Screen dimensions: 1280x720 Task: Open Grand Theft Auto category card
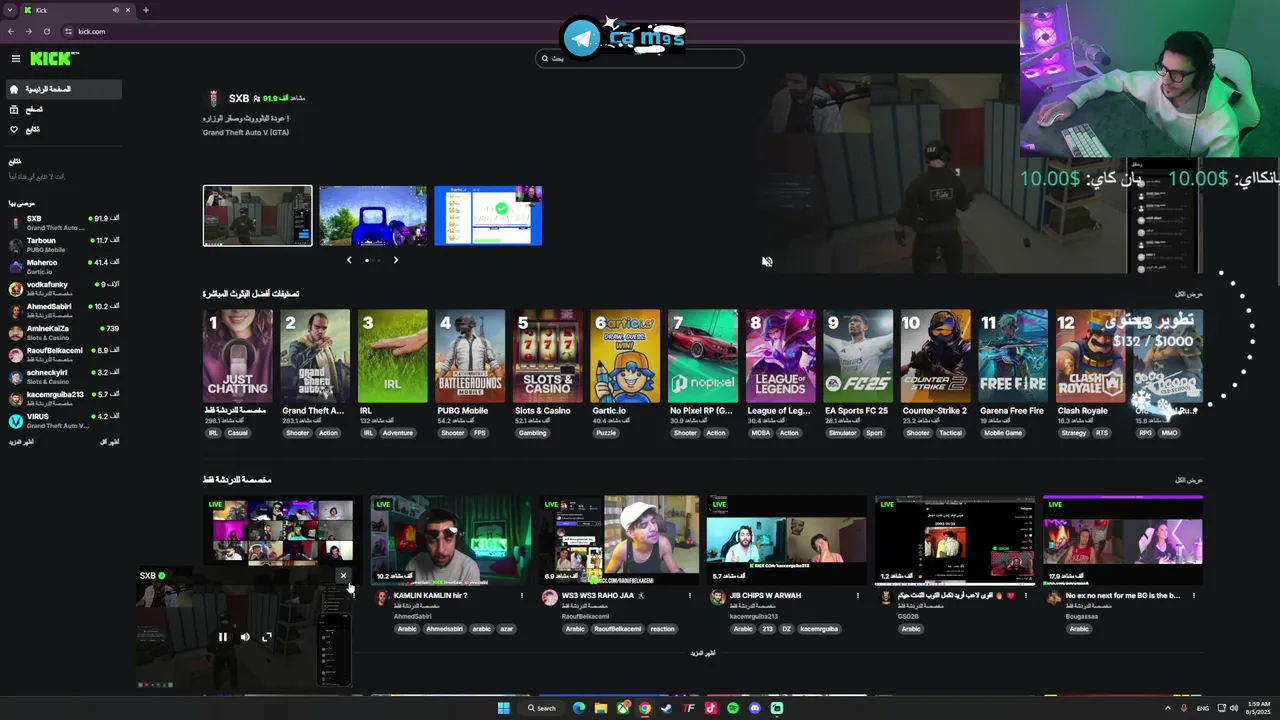(x=315, y=356)
